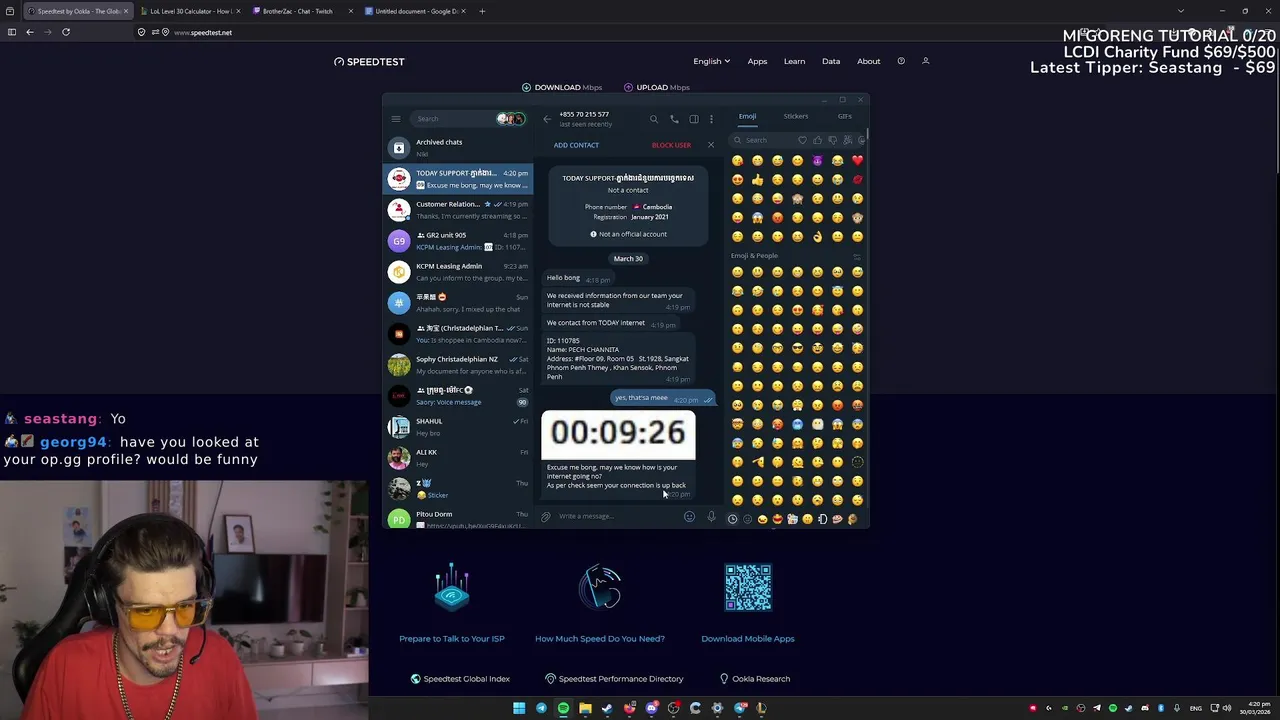This screenshot has height=720, width=1280.
Task: Close Speedtest browser tab
Action: click(126, 11)
